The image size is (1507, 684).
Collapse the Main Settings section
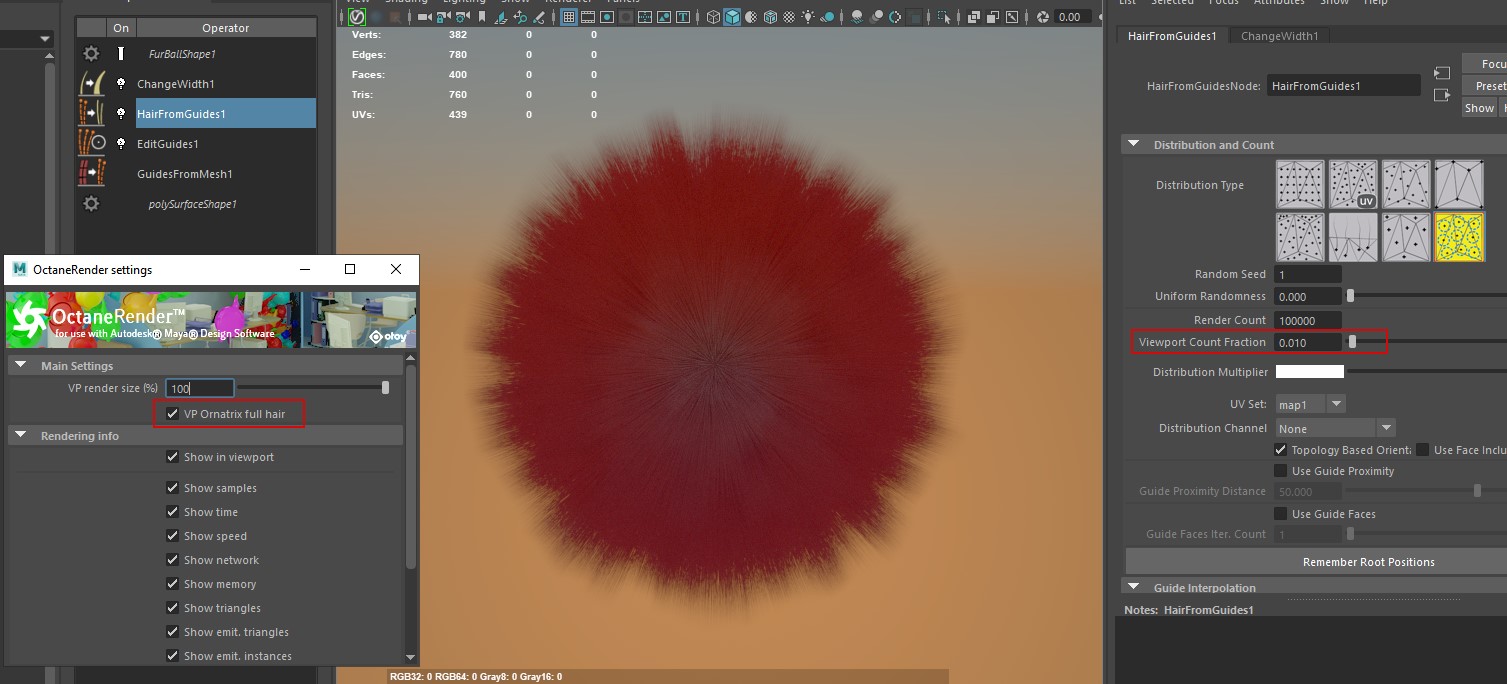pos(21,366)
